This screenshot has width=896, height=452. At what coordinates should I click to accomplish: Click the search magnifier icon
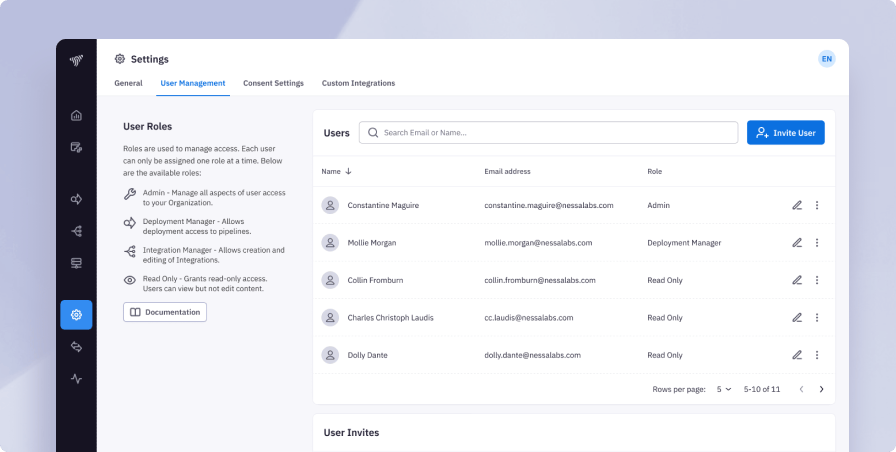coord(373,133)
